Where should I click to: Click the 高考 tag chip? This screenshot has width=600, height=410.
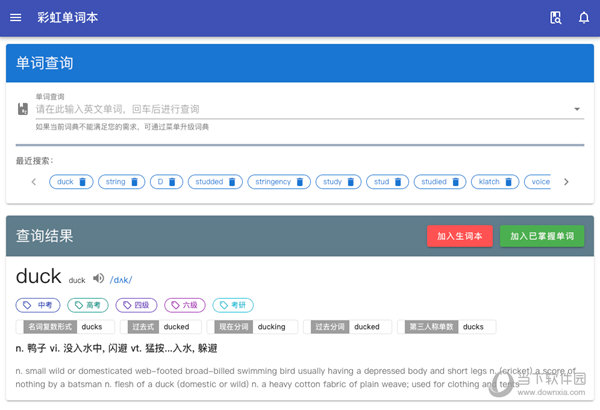tap(88, 305)
